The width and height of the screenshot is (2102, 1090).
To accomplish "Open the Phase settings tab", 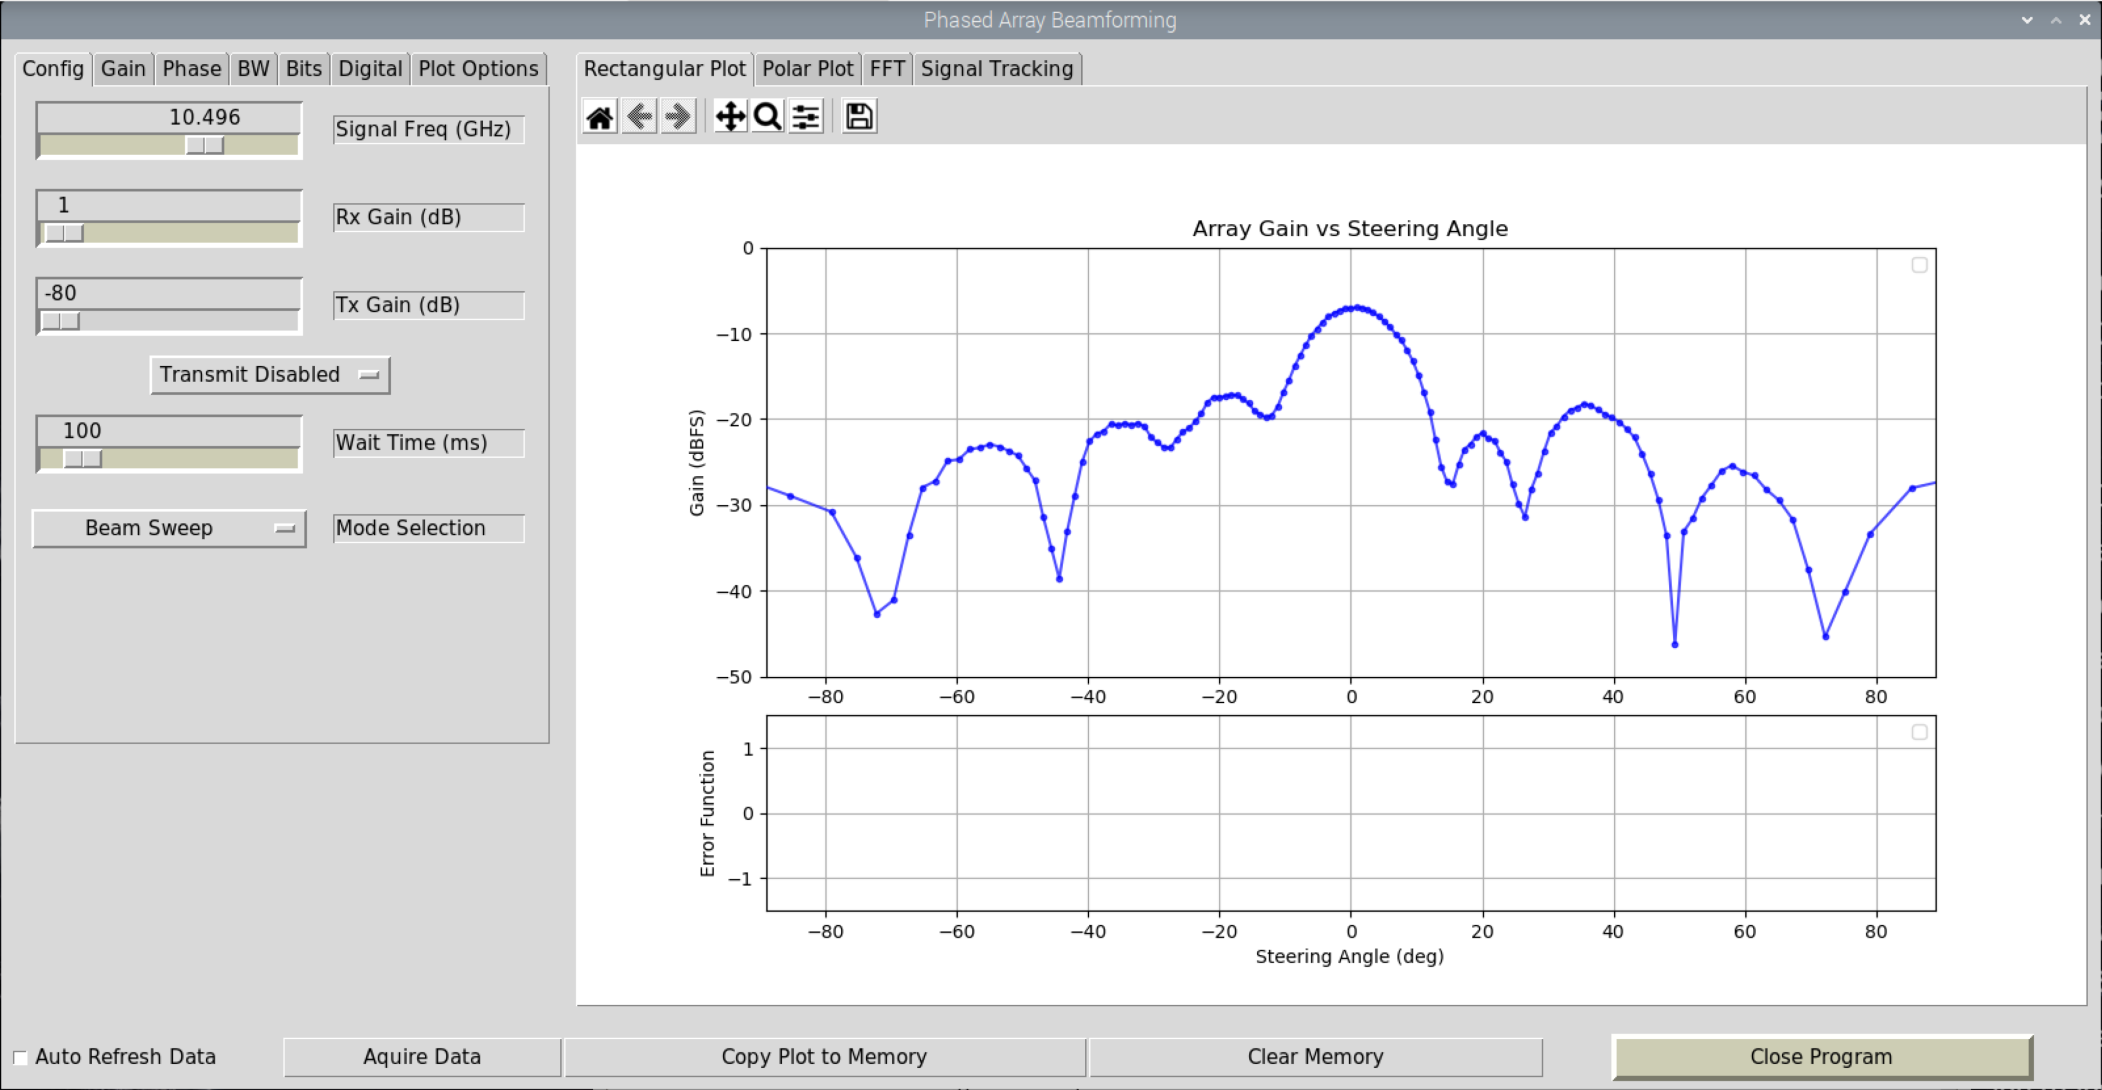I will point(191,69).
